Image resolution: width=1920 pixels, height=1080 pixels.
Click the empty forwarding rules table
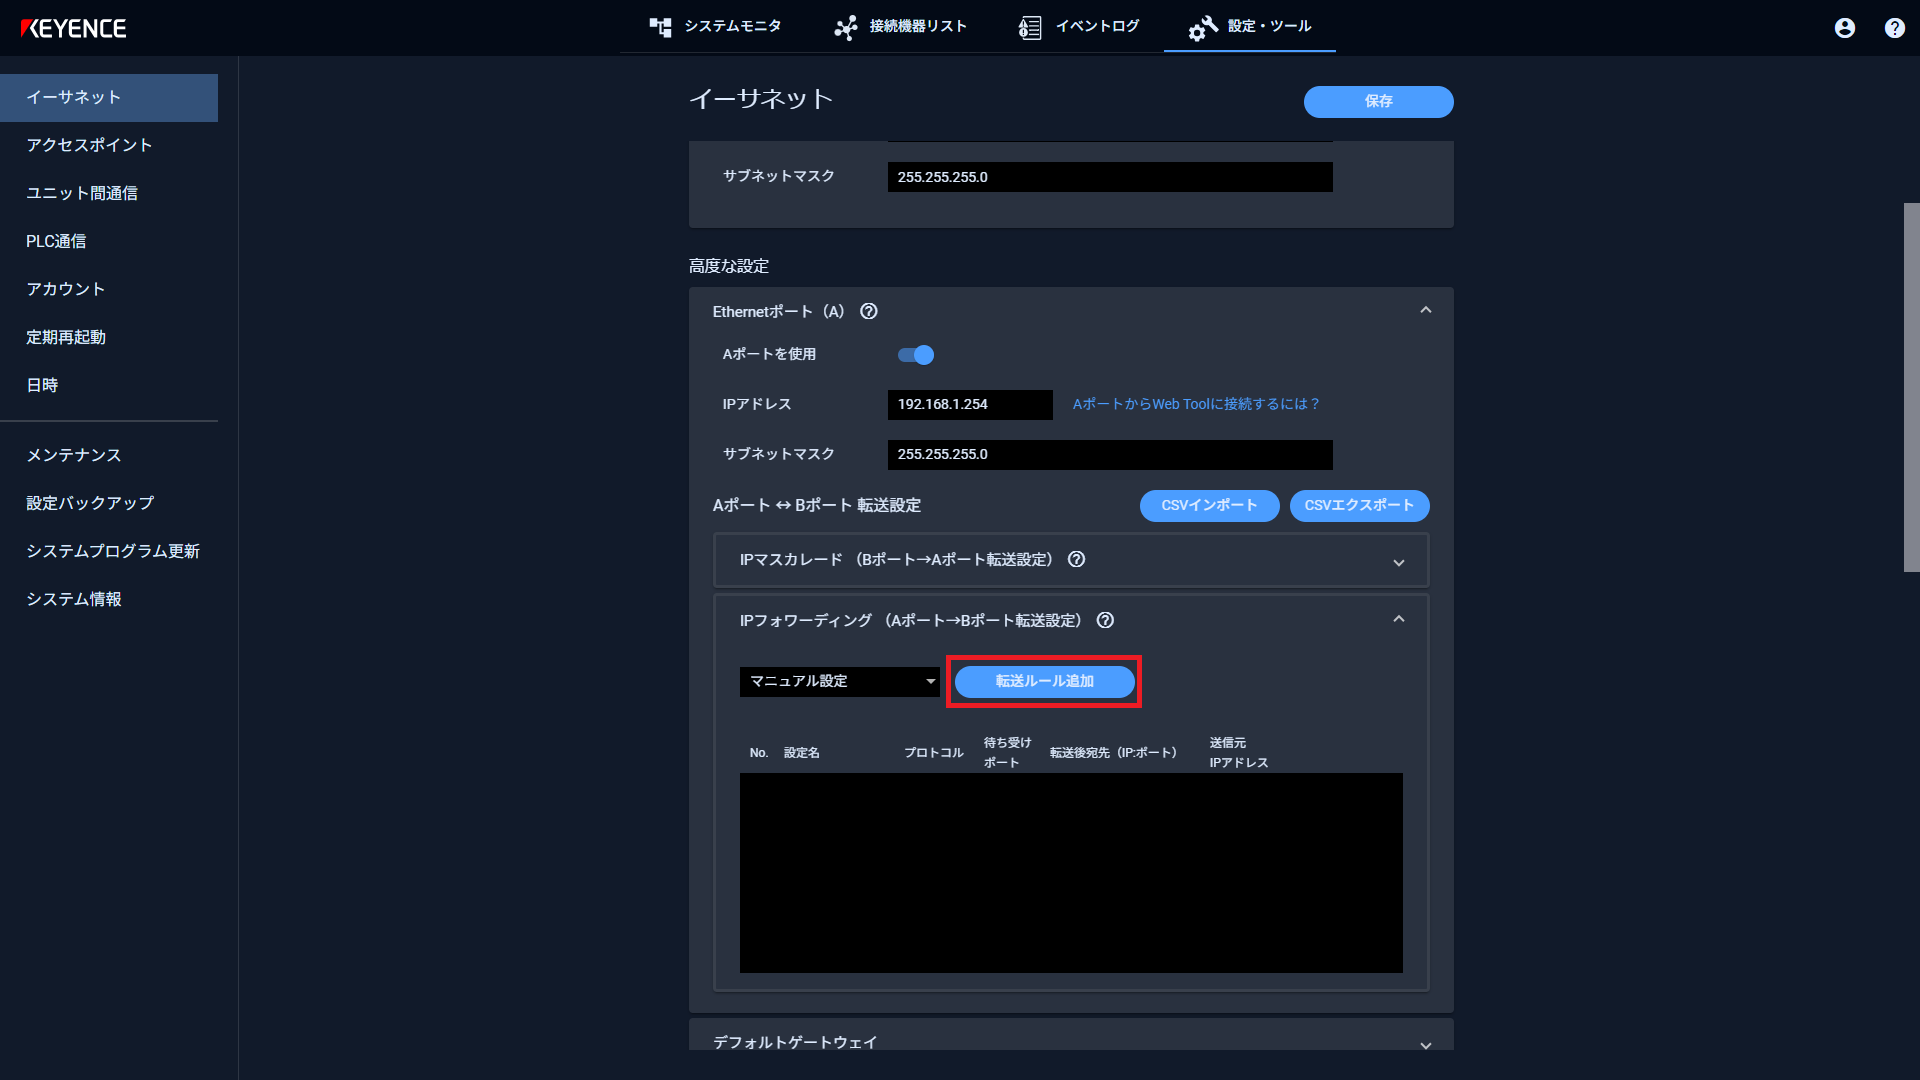(1071, 873)
